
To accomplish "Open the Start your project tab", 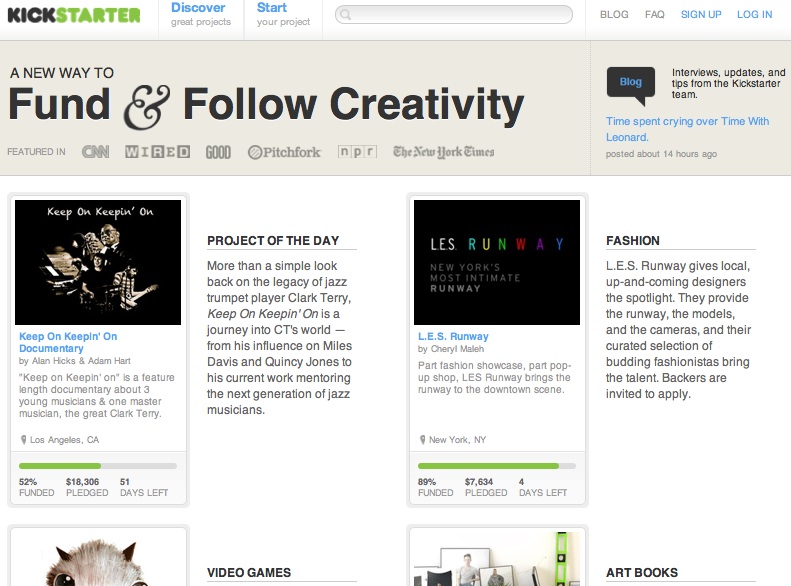I will click(280, 15).
